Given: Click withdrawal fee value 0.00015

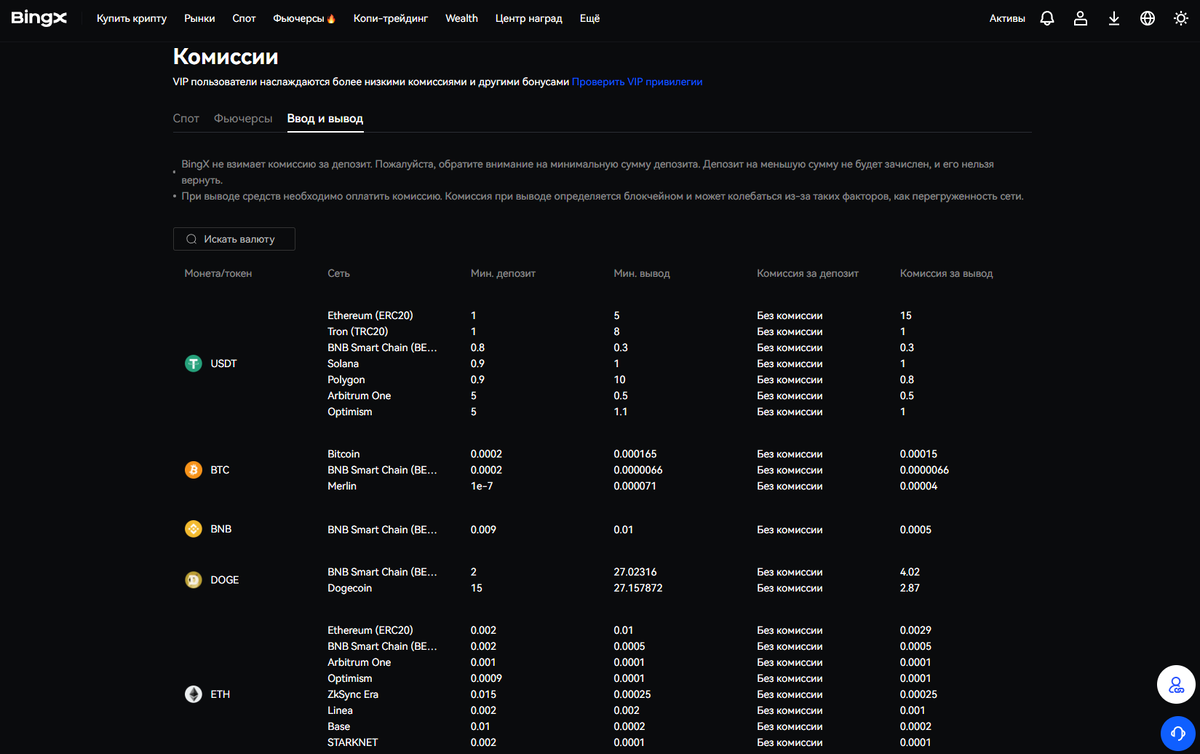Looking at the screenshot, I should point(918,454).
